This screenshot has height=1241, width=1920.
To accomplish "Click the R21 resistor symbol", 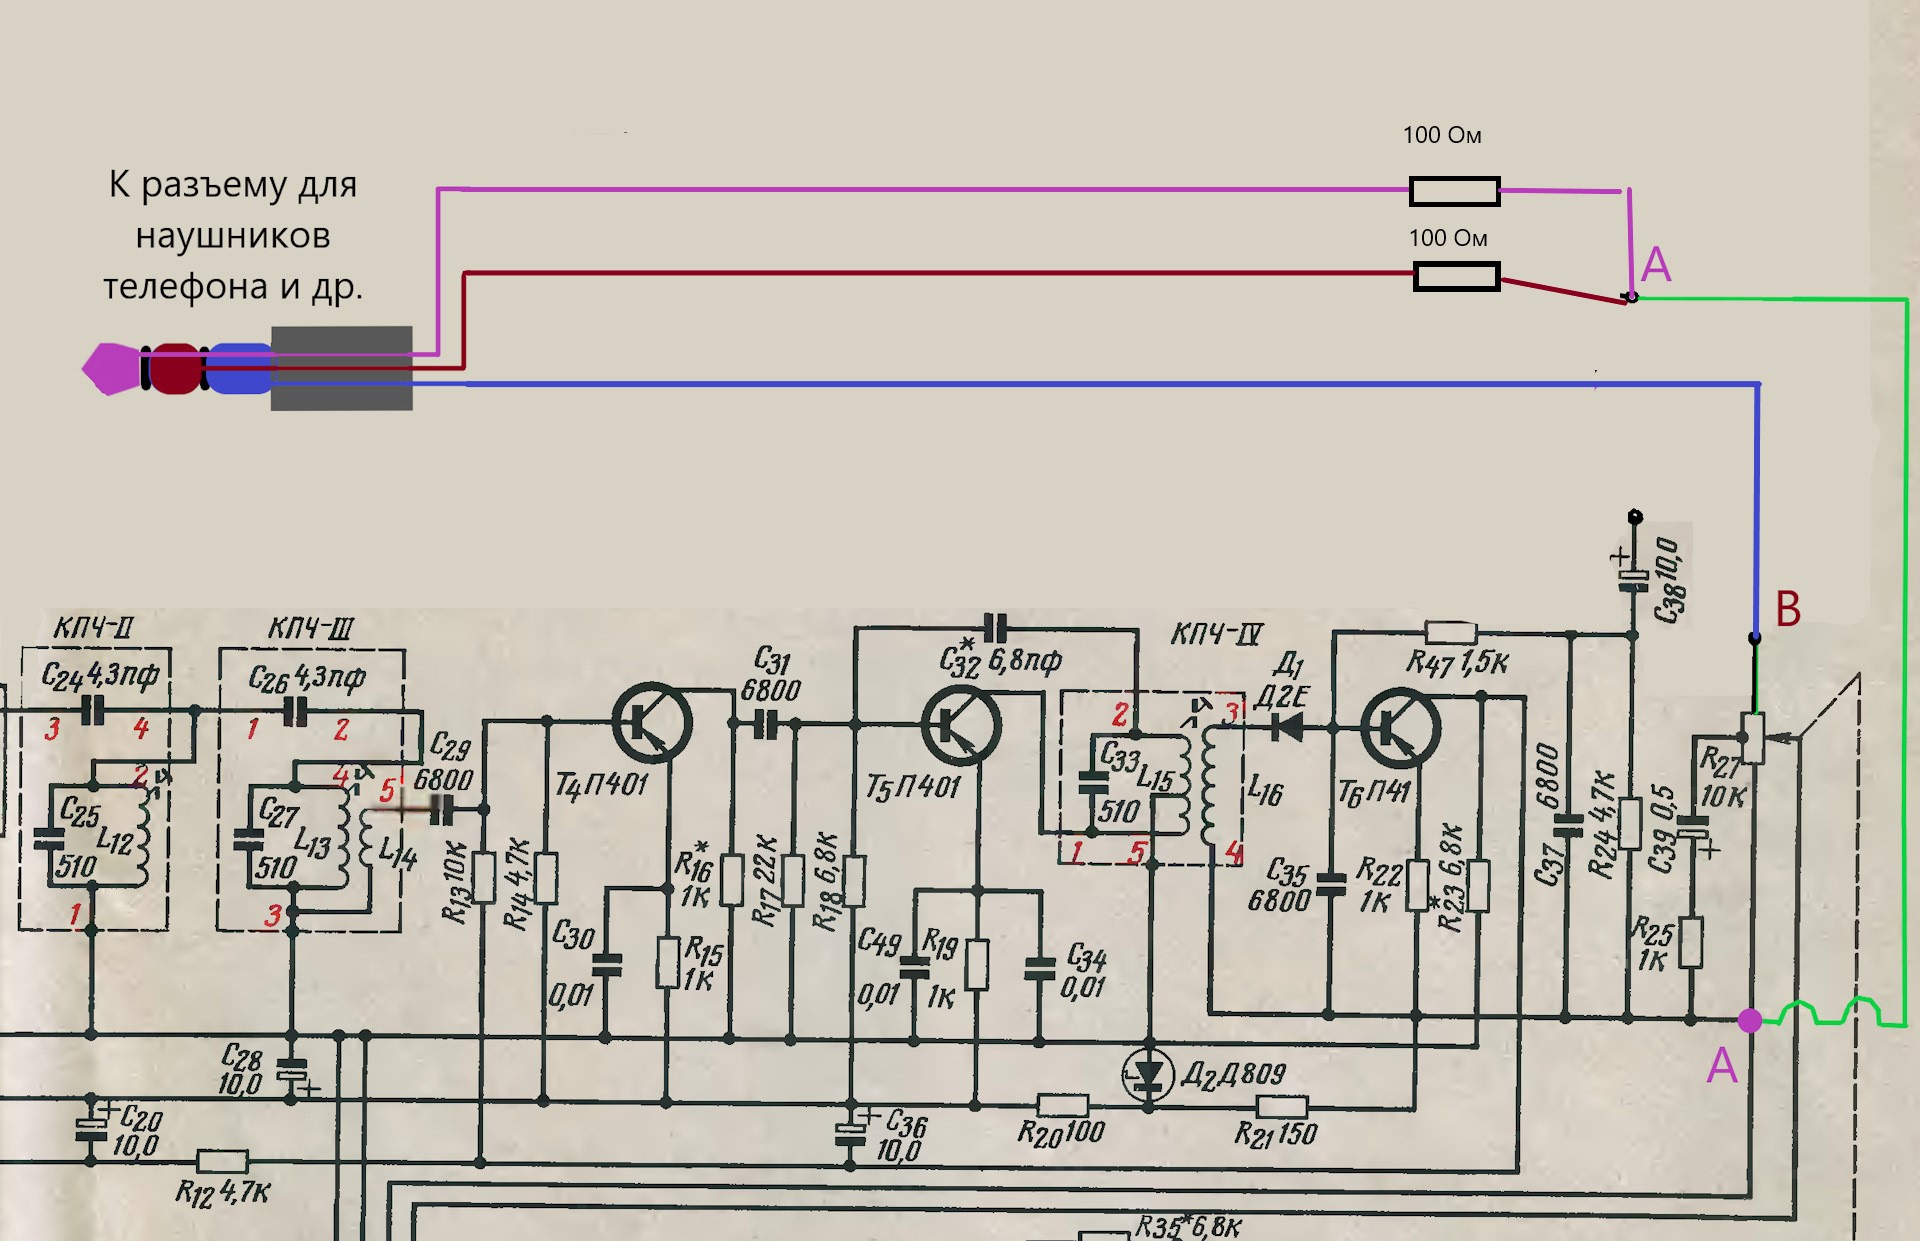I will click(1281, 1107).
